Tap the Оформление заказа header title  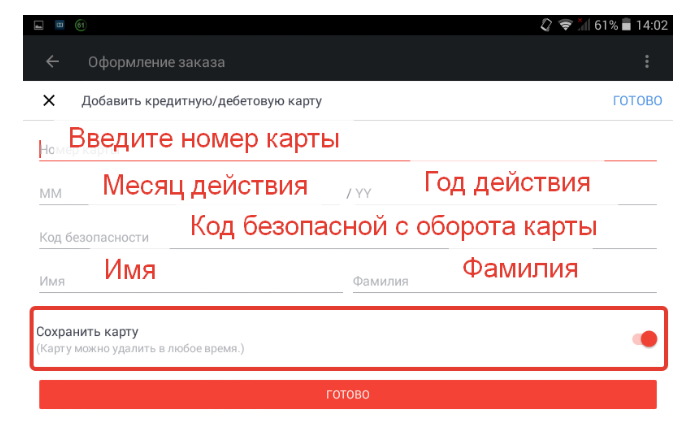(156, 62)
